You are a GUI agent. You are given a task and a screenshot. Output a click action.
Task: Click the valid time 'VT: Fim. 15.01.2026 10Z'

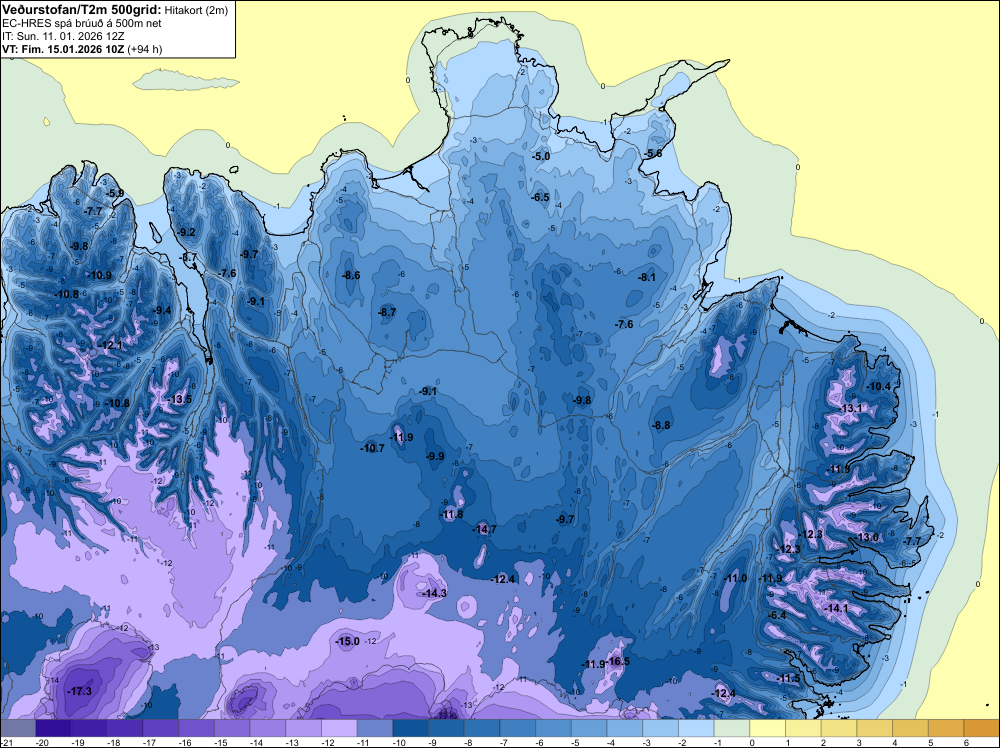64,48
